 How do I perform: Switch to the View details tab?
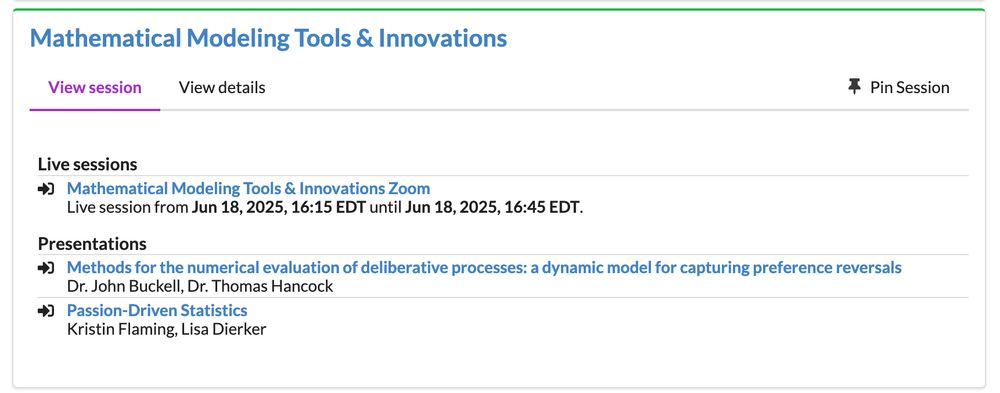(x=222, y=87)
